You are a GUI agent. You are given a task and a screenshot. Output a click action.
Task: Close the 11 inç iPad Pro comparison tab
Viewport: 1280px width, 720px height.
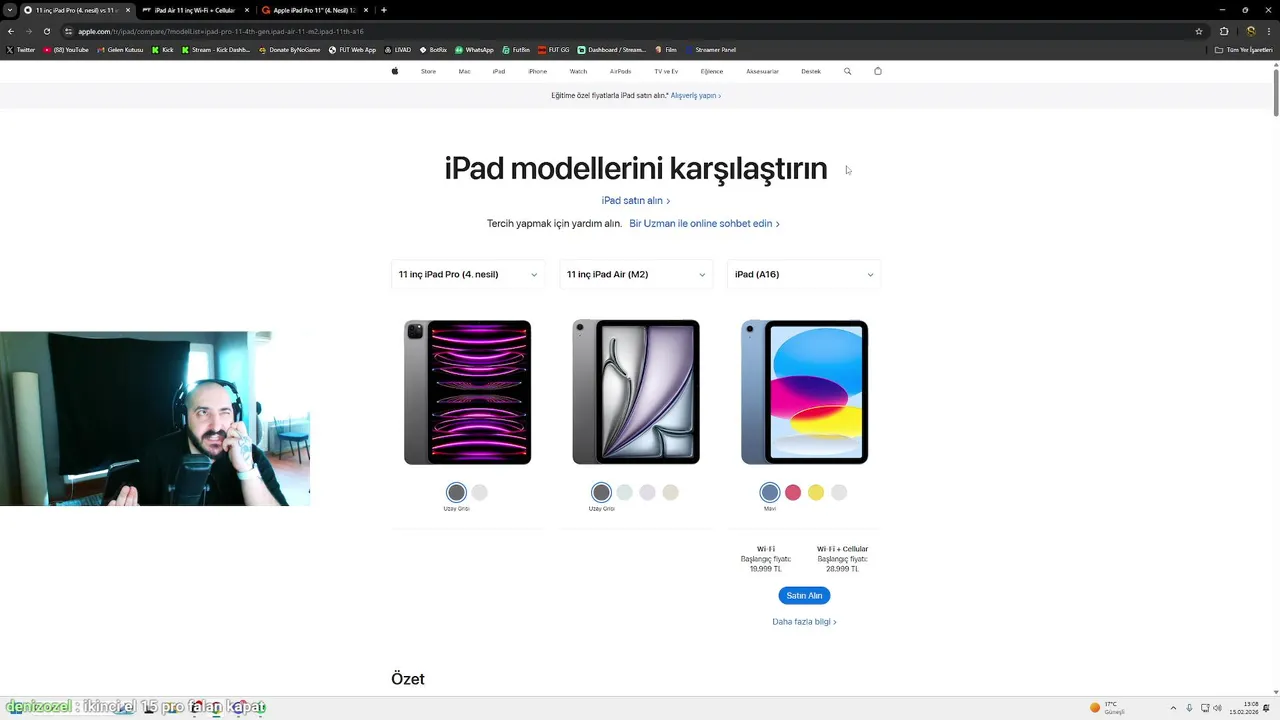coord(127,10)
